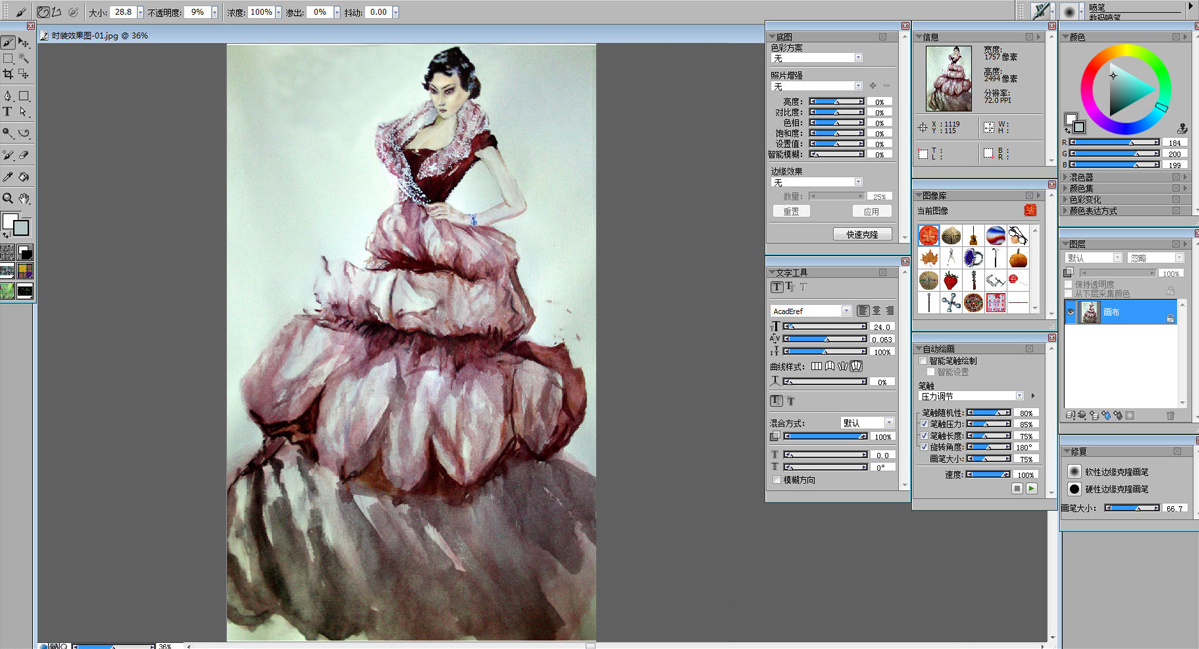The height and width of the screenshot is (649, 1199).
Task: Select the Brush tool in the toolbox
Action: 8,43
